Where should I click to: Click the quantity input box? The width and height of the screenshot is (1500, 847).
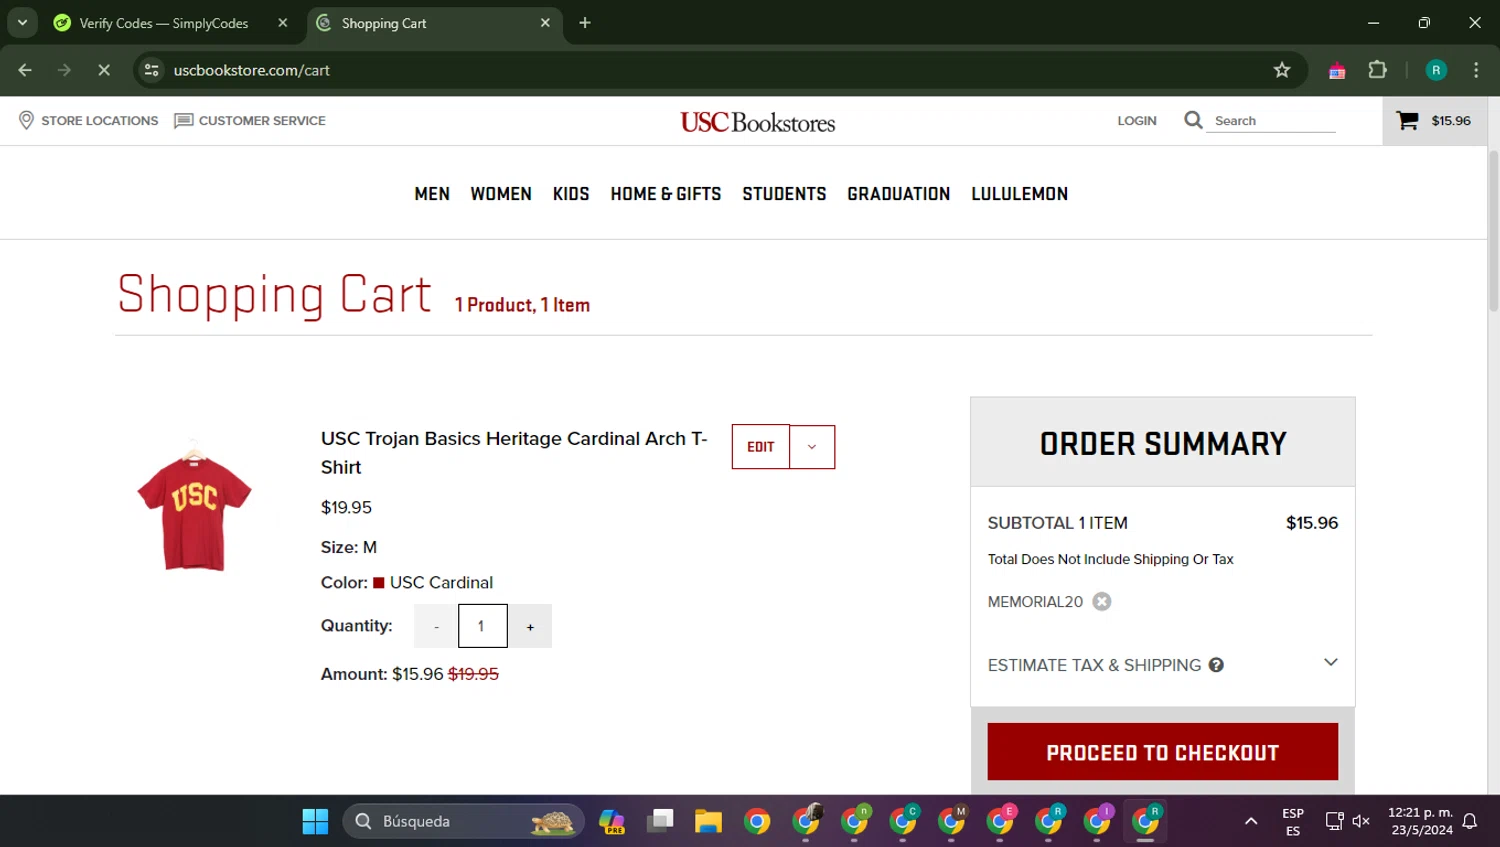click(x=482, y=626)
